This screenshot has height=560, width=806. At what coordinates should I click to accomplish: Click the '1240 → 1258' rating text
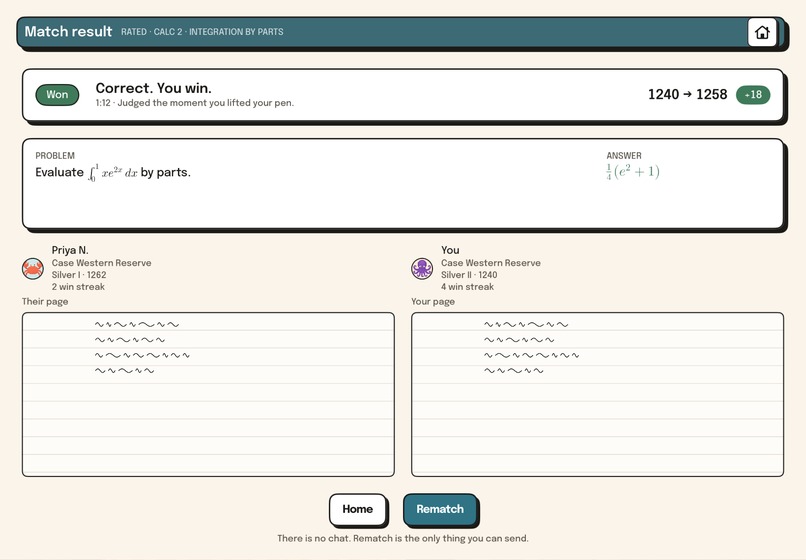(687, 95)
